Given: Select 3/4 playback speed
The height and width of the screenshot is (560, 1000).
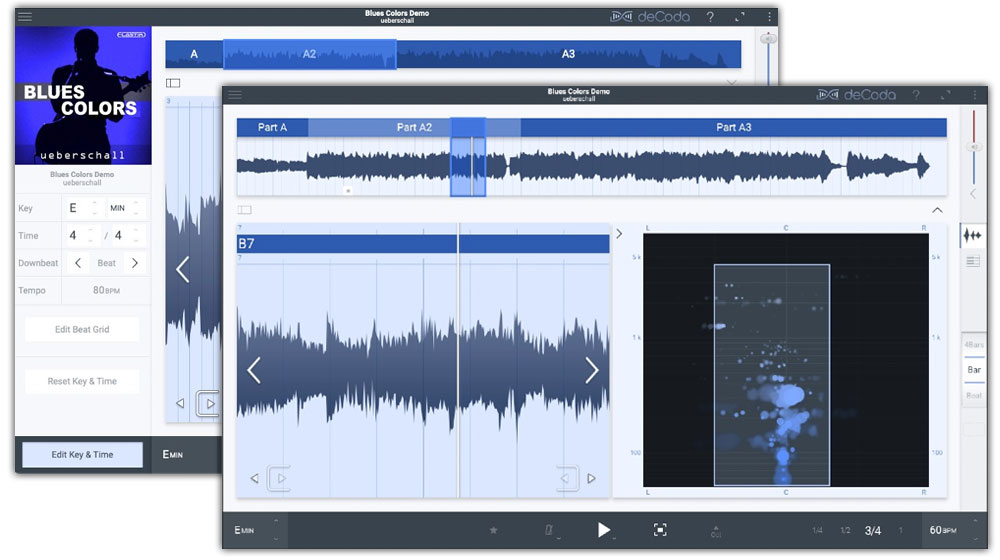Looking at the screenshot, I should pos(873,531).
